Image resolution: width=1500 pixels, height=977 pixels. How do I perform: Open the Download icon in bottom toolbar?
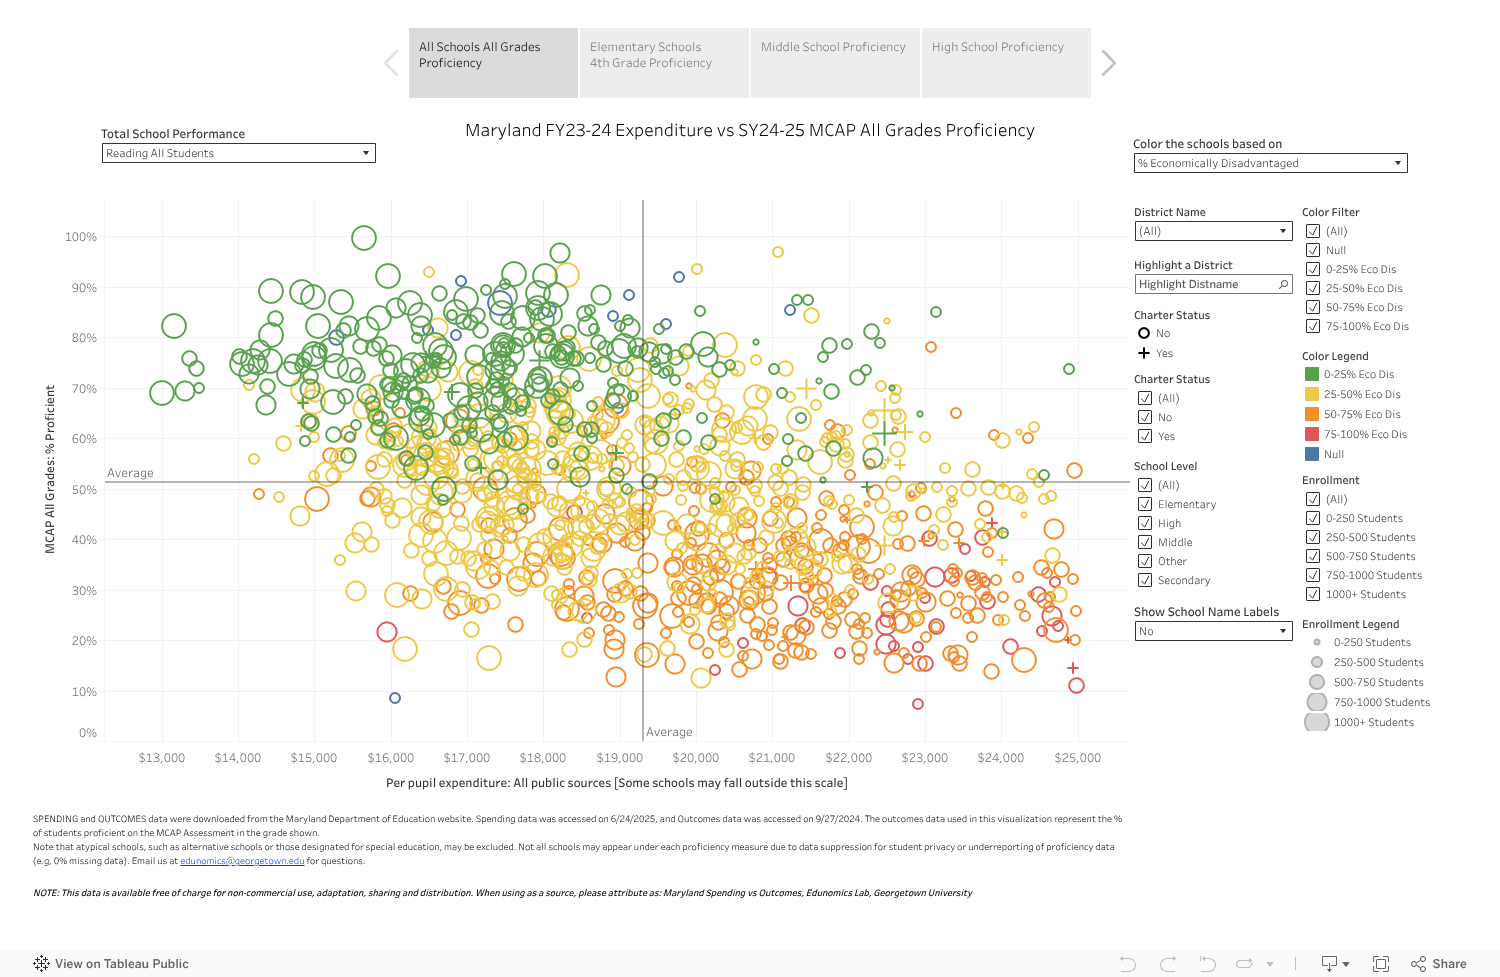(1330, 963)
